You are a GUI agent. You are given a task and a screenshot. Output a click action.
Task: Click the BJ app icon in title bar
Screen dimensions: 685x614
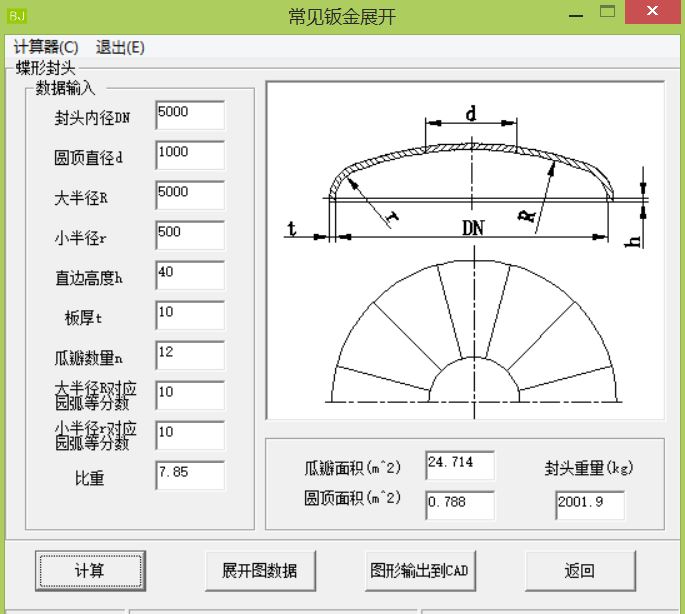click(17, 15)
